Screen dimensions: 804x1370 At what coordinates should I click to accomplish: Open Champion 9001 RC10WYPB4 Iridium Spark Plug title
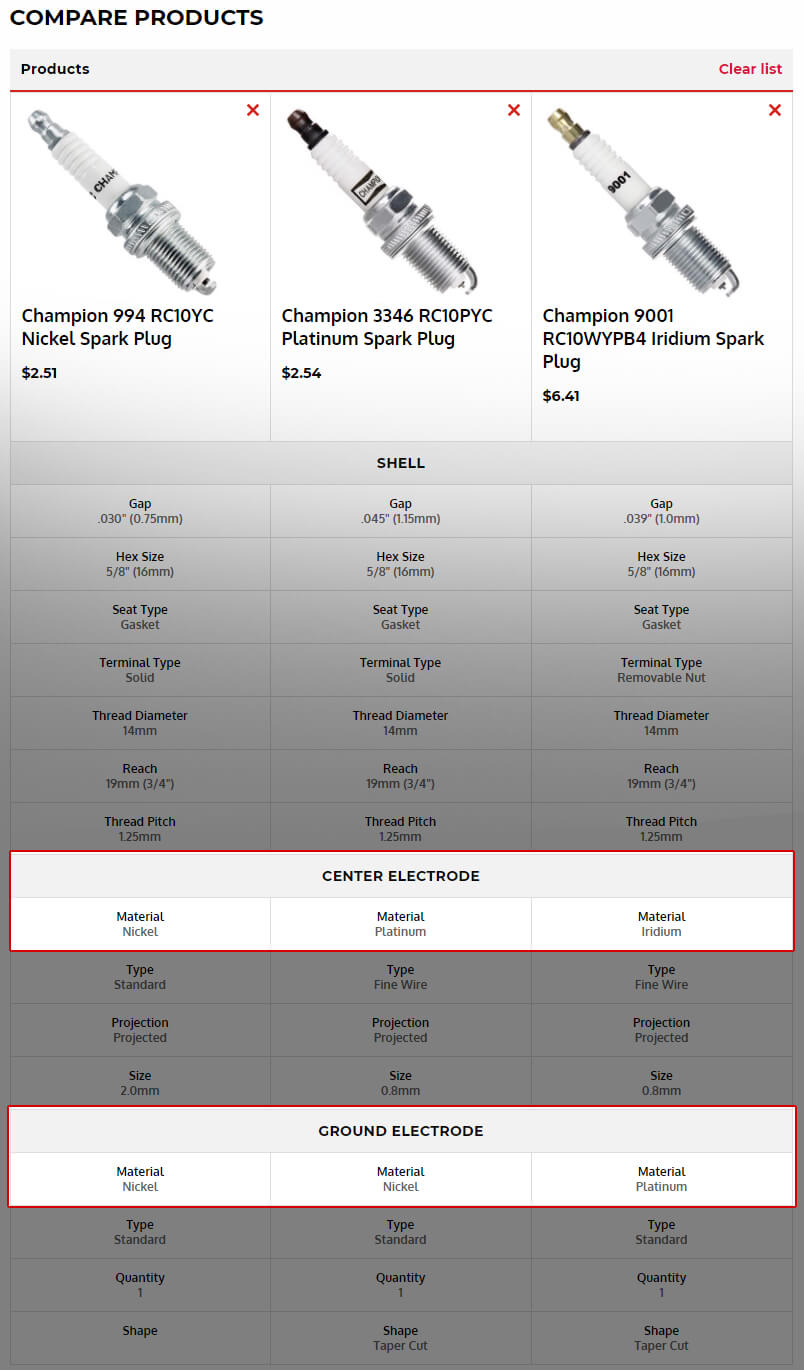[653, 338]
